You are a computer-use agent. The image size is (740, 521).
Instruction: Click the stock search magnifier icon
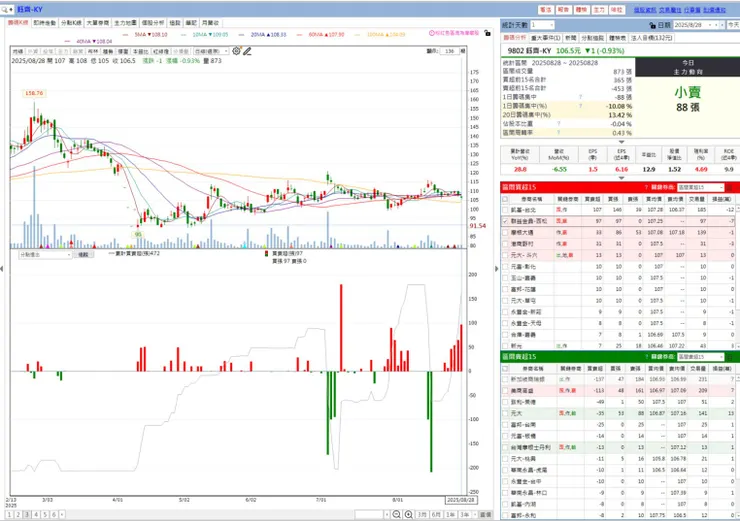(x=5, y=9)
